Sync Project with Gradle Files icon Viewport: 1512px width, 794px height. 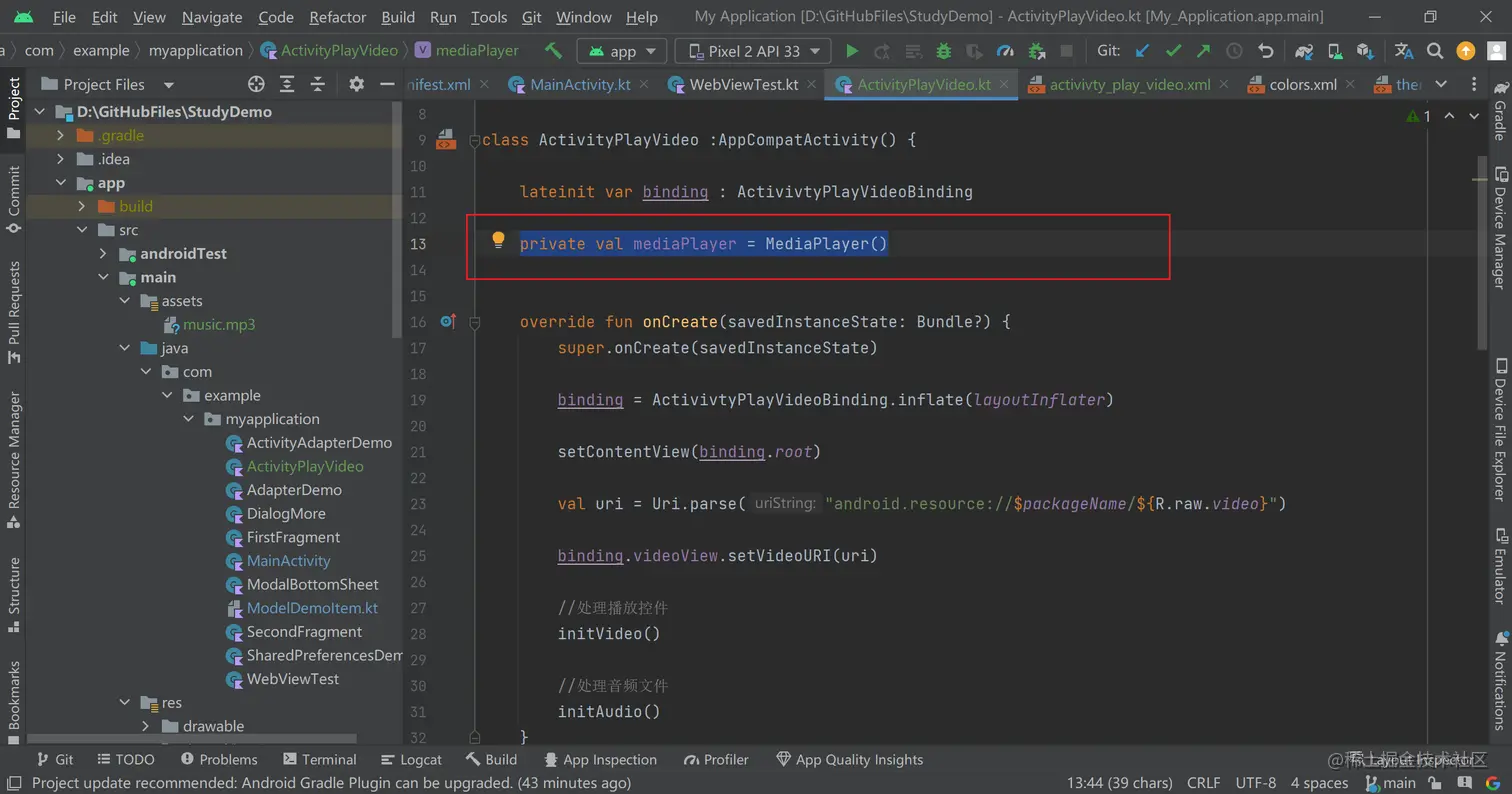tap(1304, 51)
